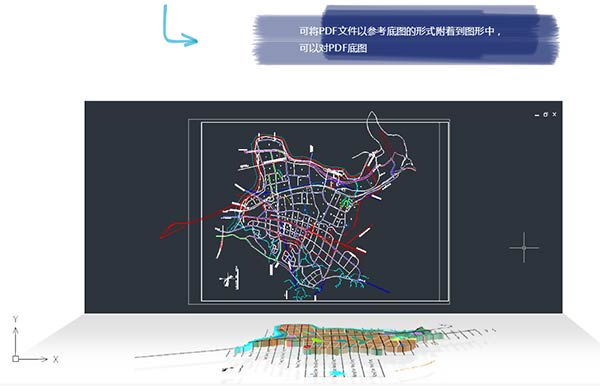This screenshot has height=386, width=600.
Task: Restore the CAD drawing window size
Action: (545, 114)
